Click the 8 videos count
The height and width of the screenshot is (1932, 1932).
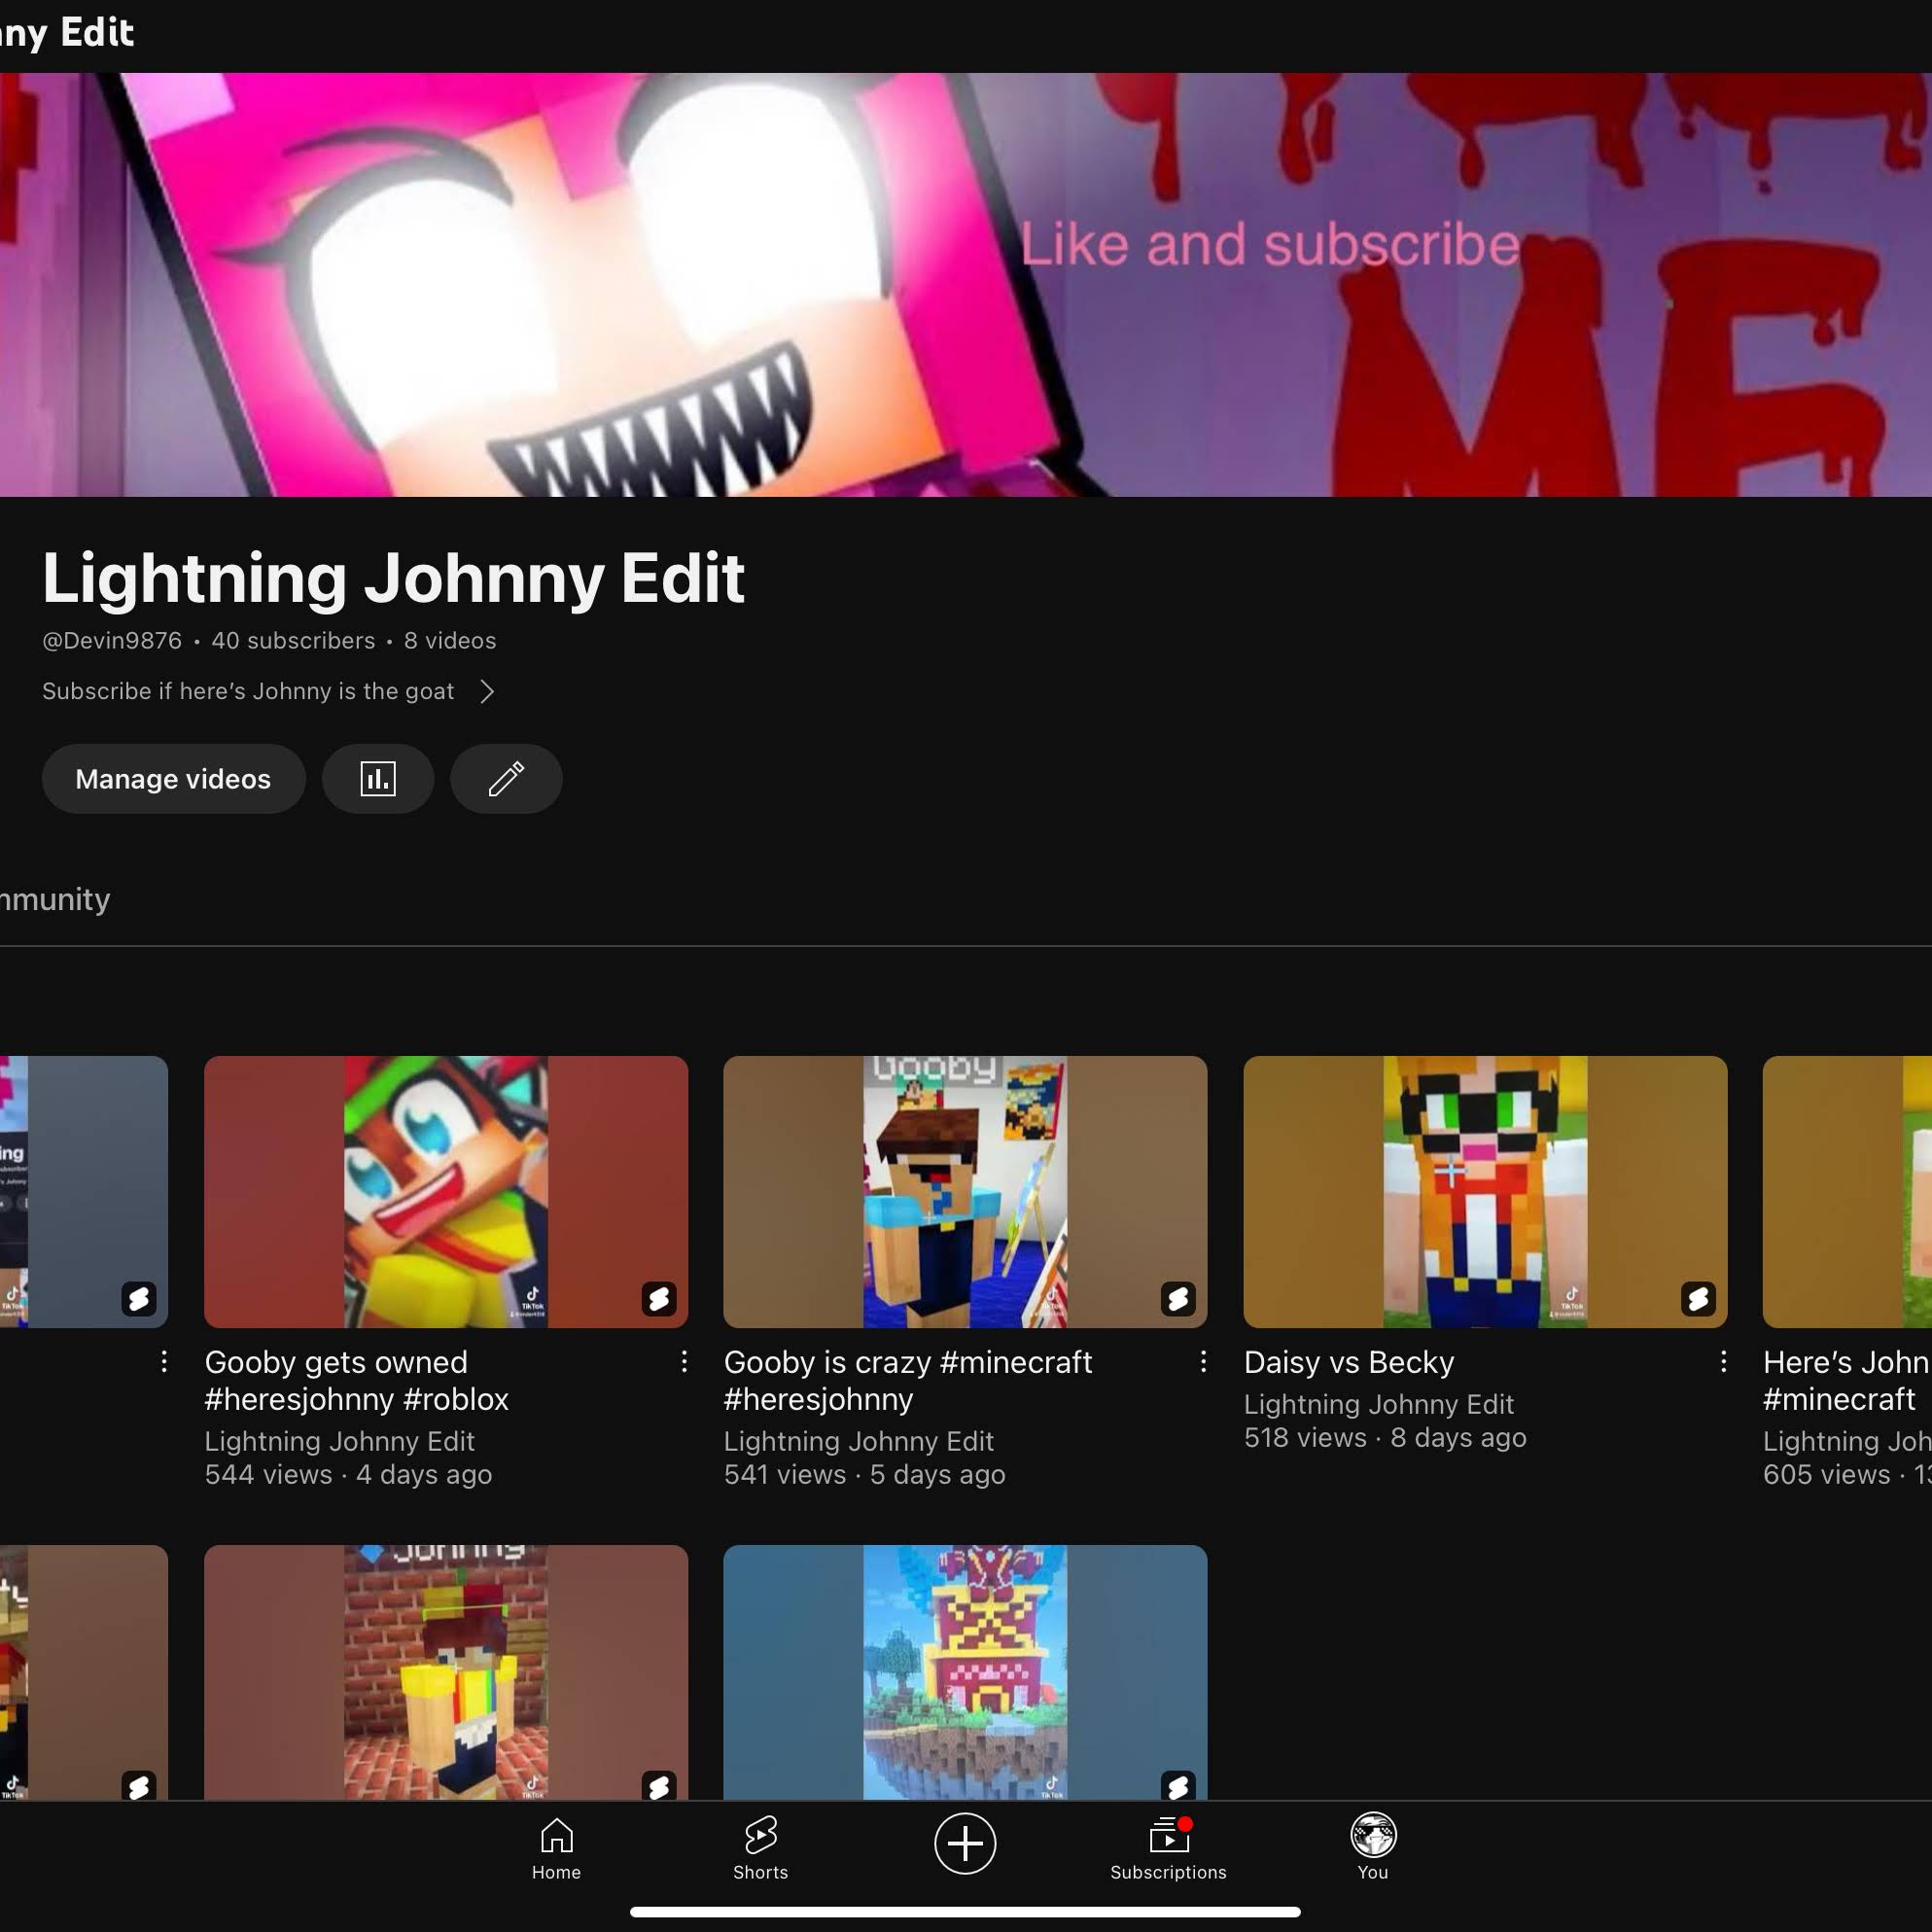coord(450,640)
